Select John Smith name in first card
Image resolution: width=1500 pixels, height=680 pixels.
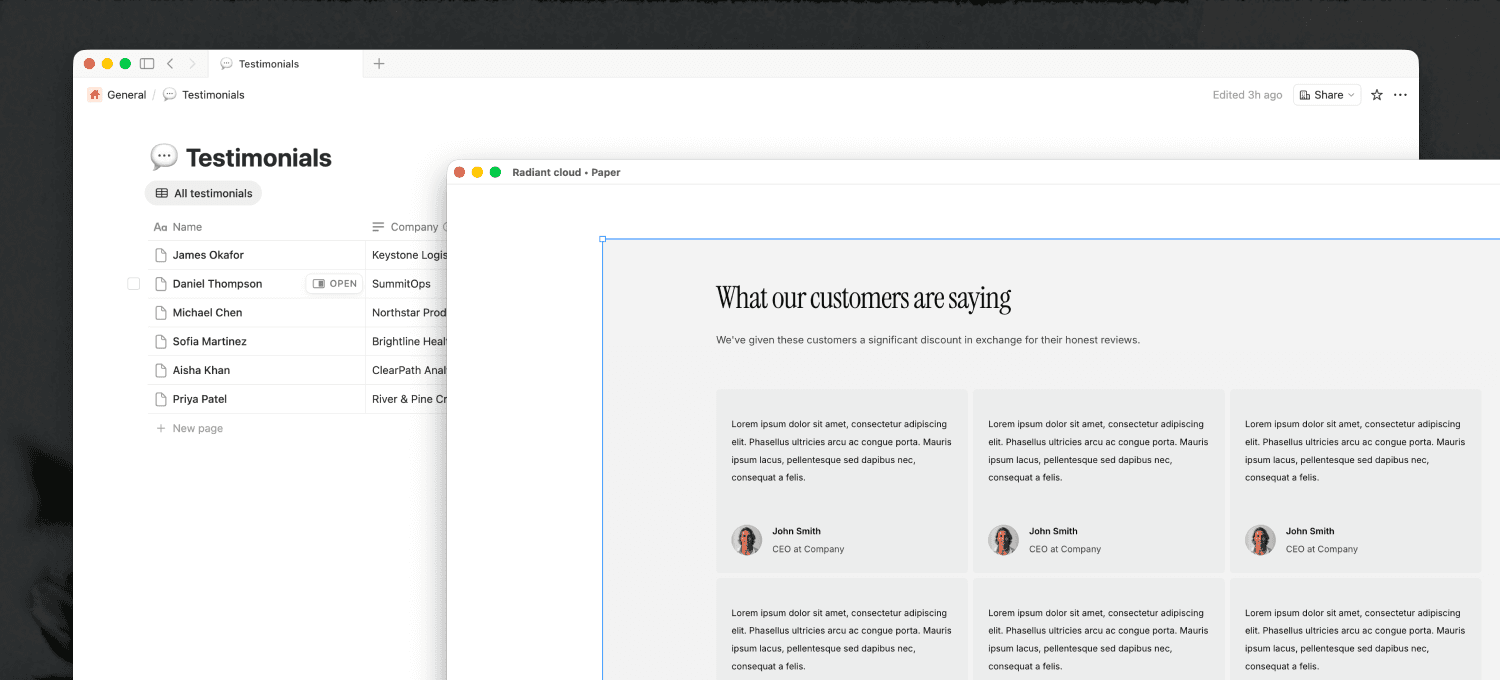(x=796, y=531)
